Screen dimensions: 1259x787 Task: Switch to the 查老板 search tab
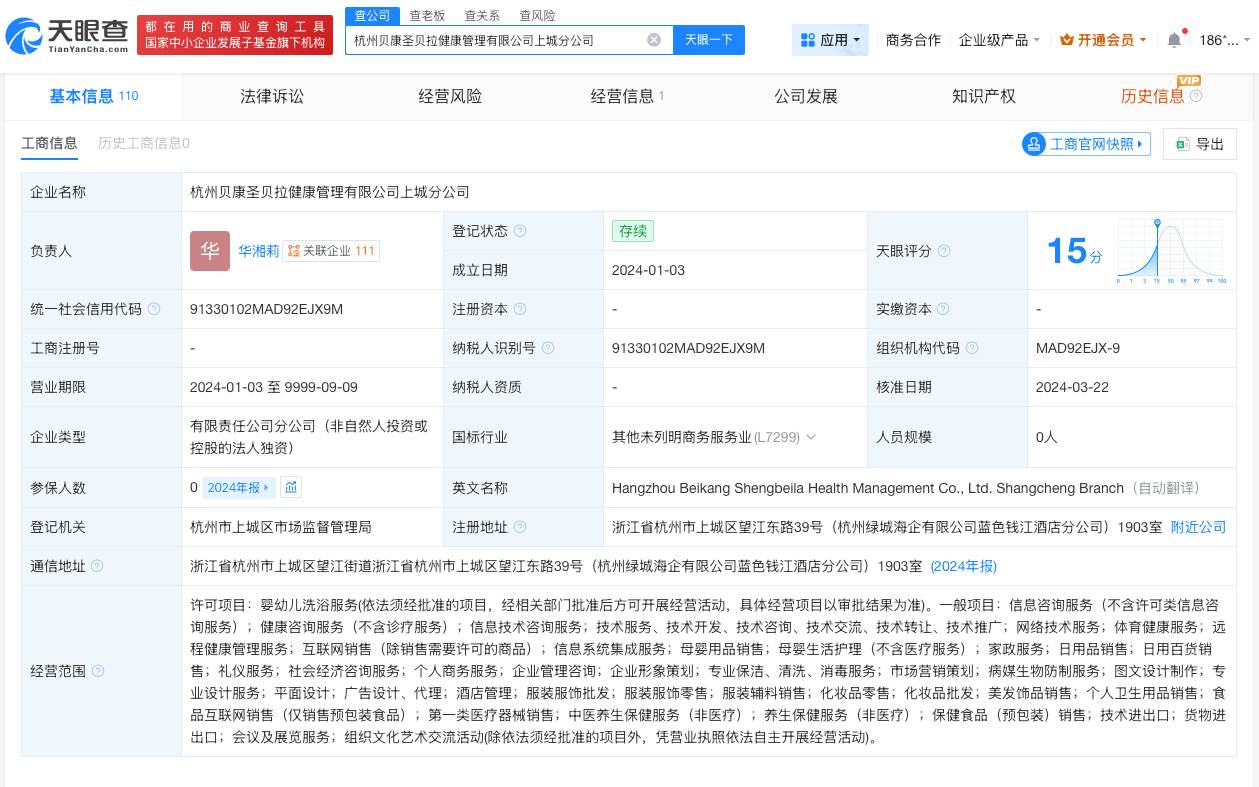(x=426, y=15)
